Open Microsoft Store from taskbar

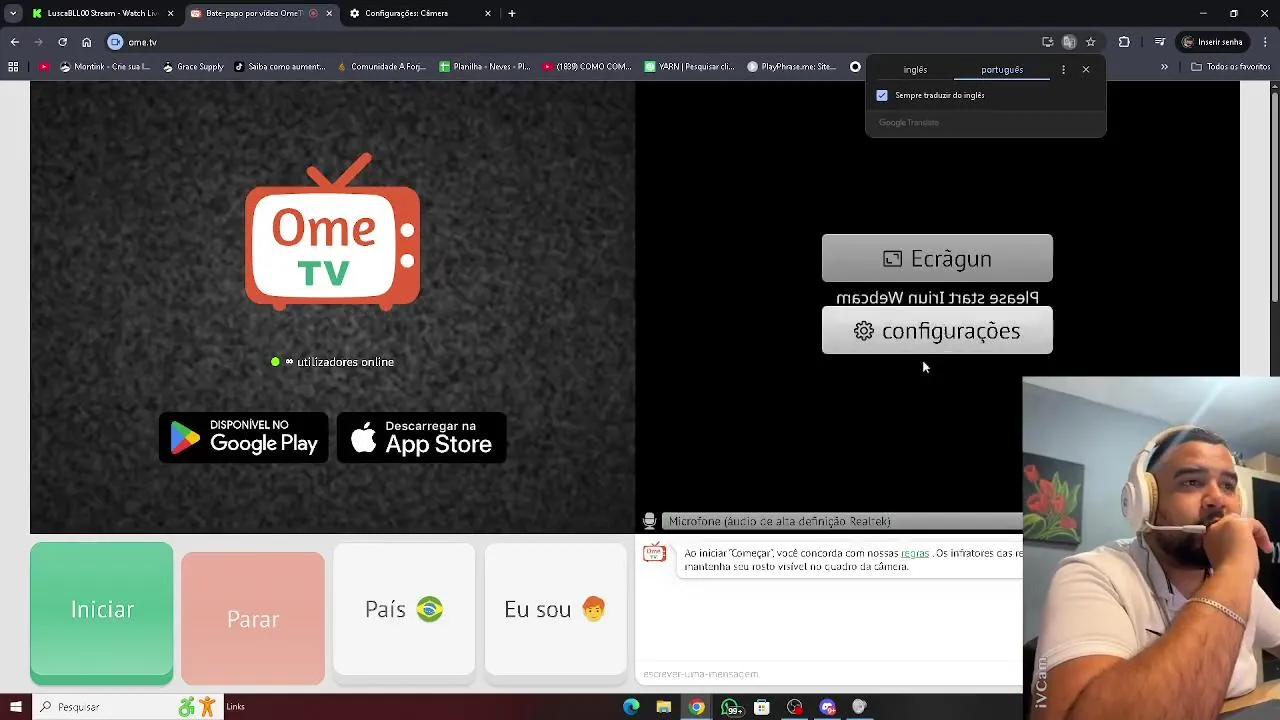762,707
